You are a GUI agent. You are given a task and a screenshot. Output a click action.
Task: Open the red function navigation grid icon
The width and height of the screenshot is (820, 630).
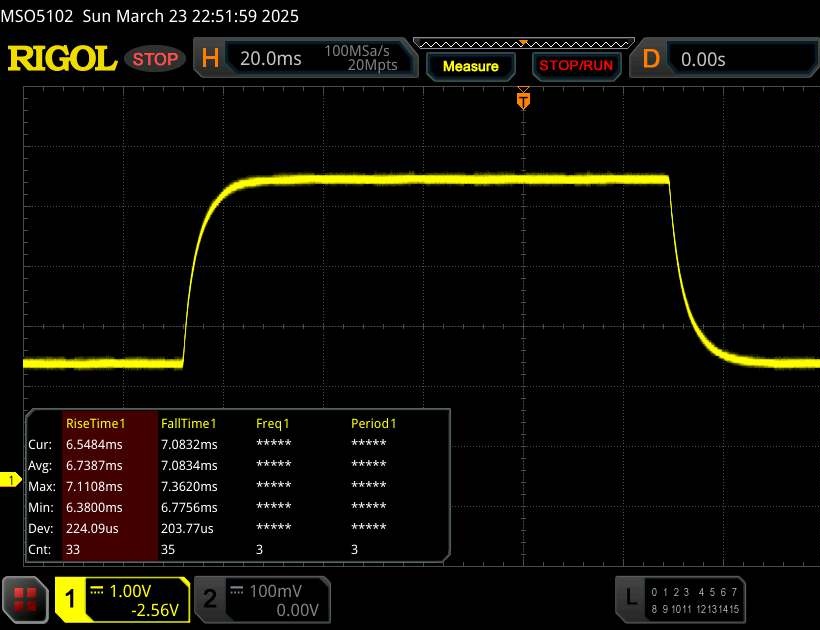coord(25,600)
